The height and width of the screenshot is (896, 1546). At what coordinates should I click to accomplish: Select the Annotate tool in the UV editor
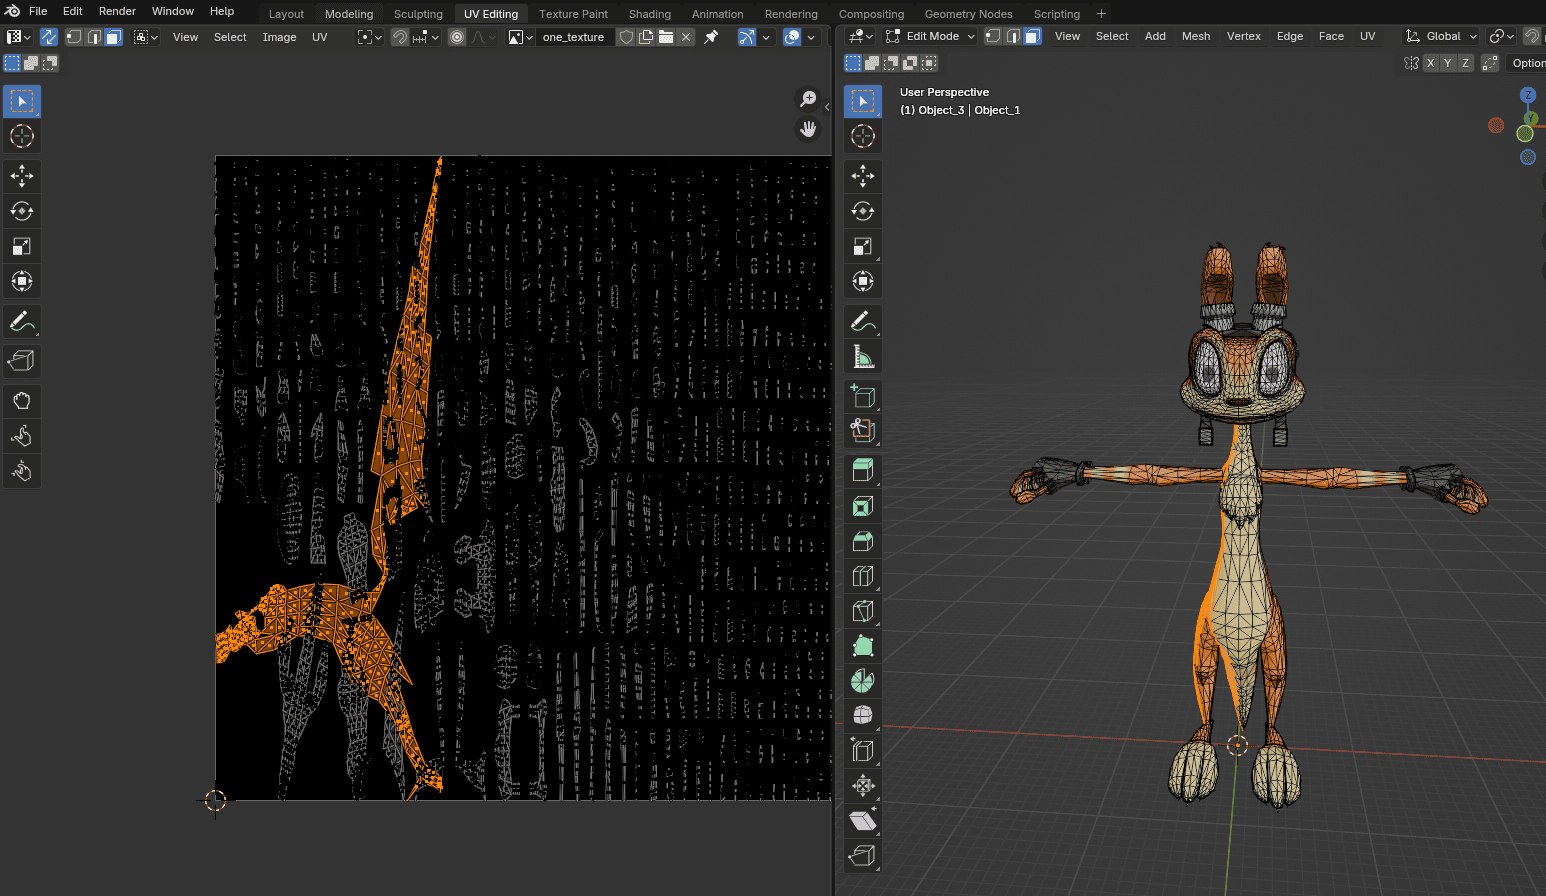click(x=22, y=322)
